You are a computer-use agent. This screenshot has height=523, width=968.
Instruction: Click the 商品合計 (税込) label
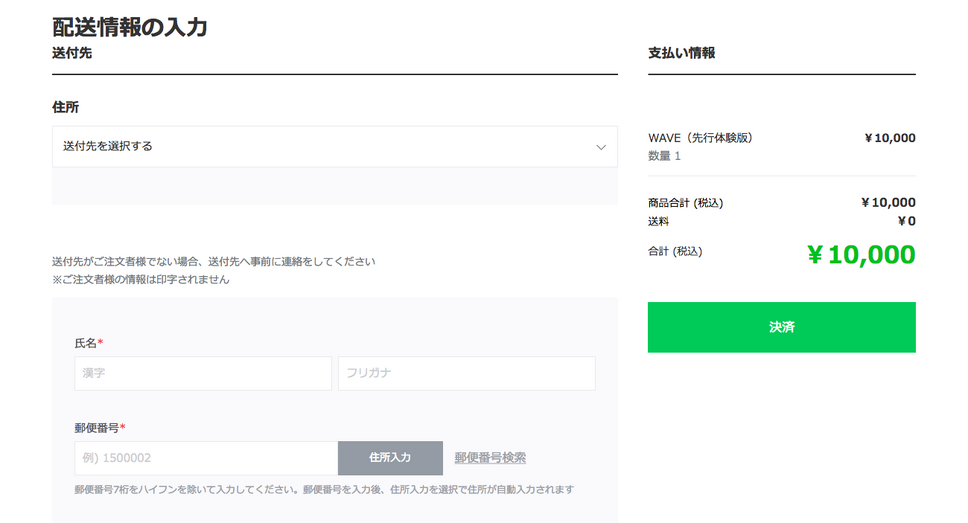click(x=685, y=203)
